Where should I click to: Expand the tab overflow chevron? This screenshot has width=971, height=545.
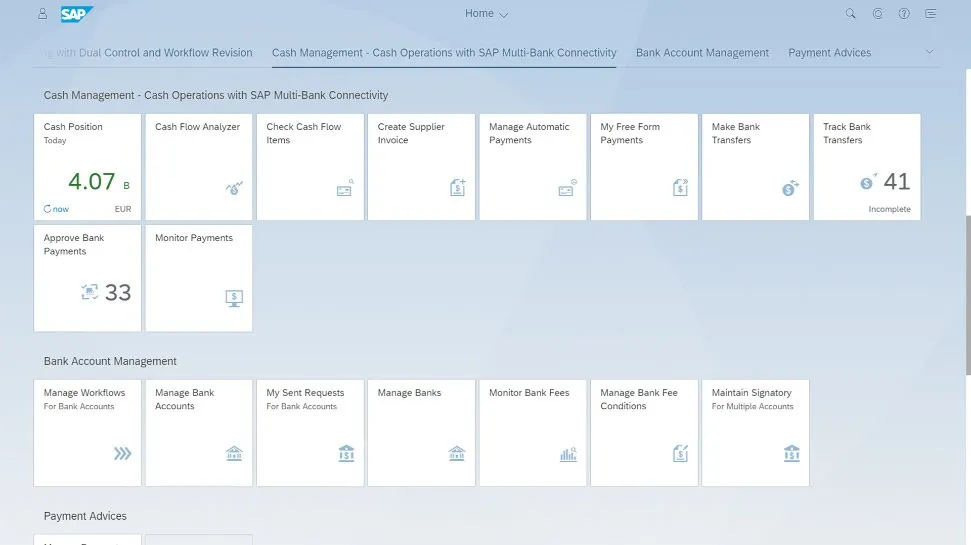click(x=929, y=52)
